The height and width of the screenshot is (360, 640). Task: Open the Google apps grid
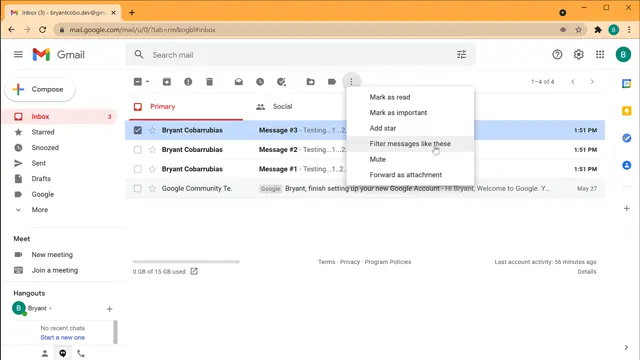[x=600, y=54]
